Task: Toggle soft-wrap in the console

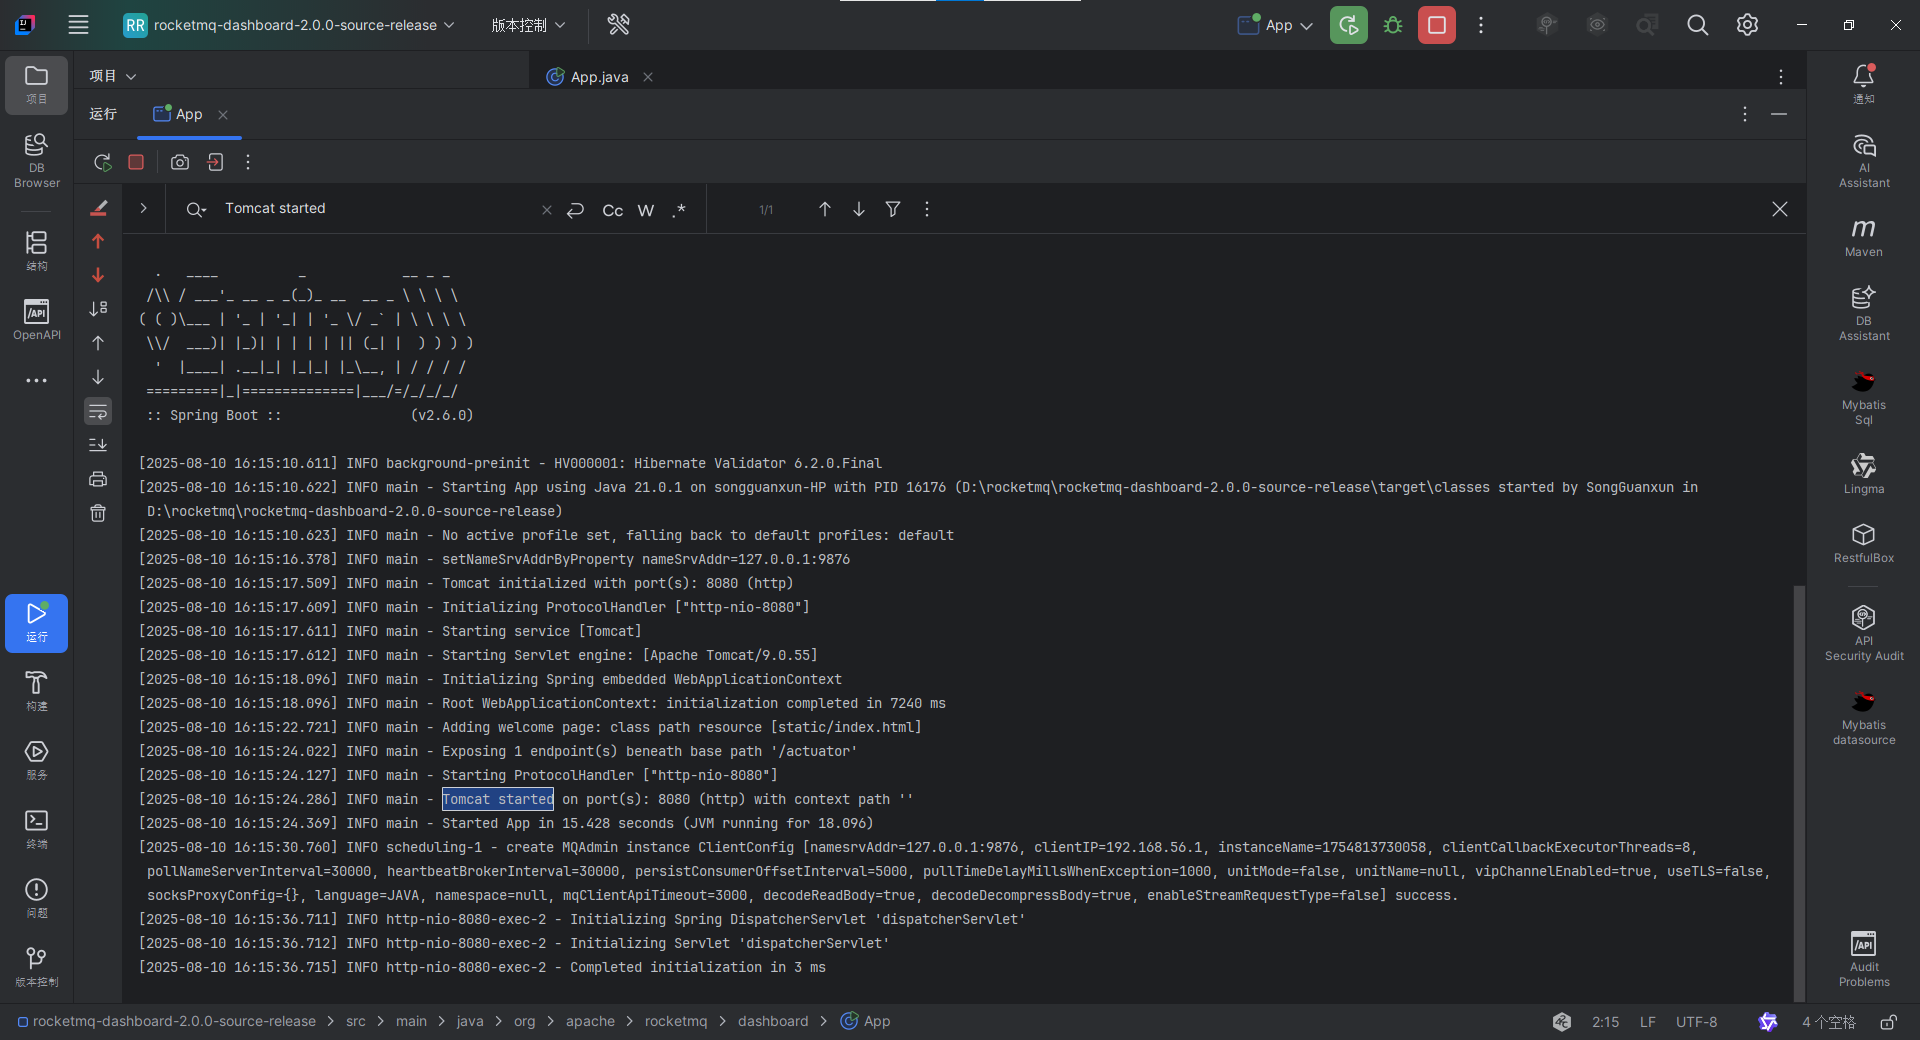Action: click(97, 411)
